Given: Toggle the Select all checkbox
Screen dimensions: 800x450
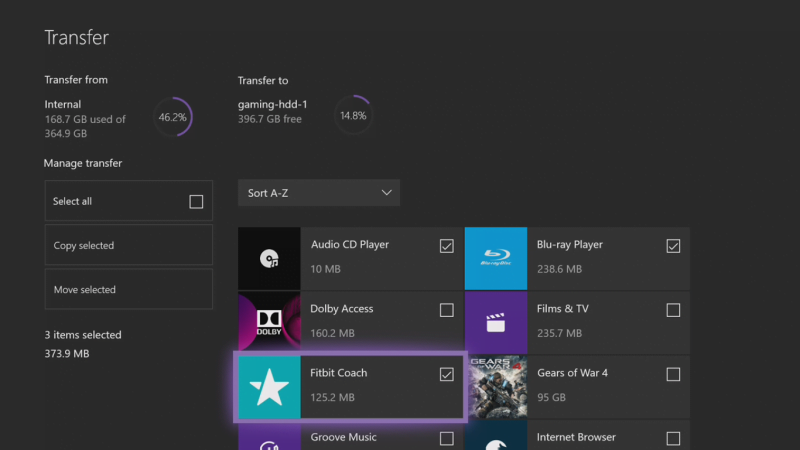Looking at the screenshot, I should tap(196, 202).
